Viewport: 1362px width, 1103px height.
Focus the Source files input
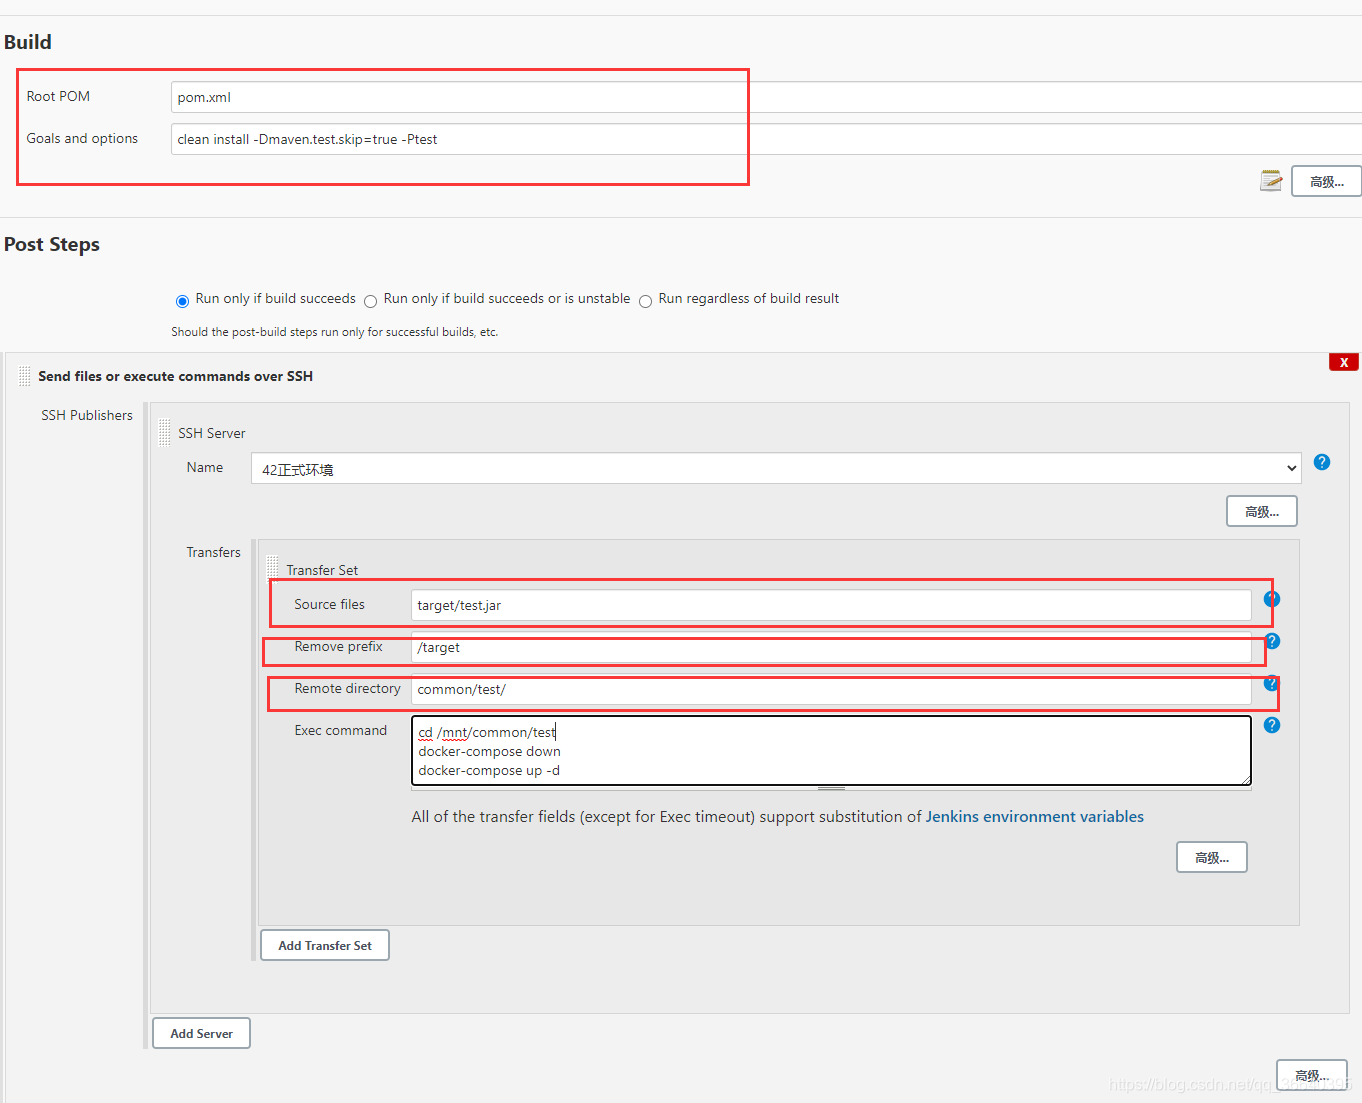pyautogui.click(x=831, y=605)
